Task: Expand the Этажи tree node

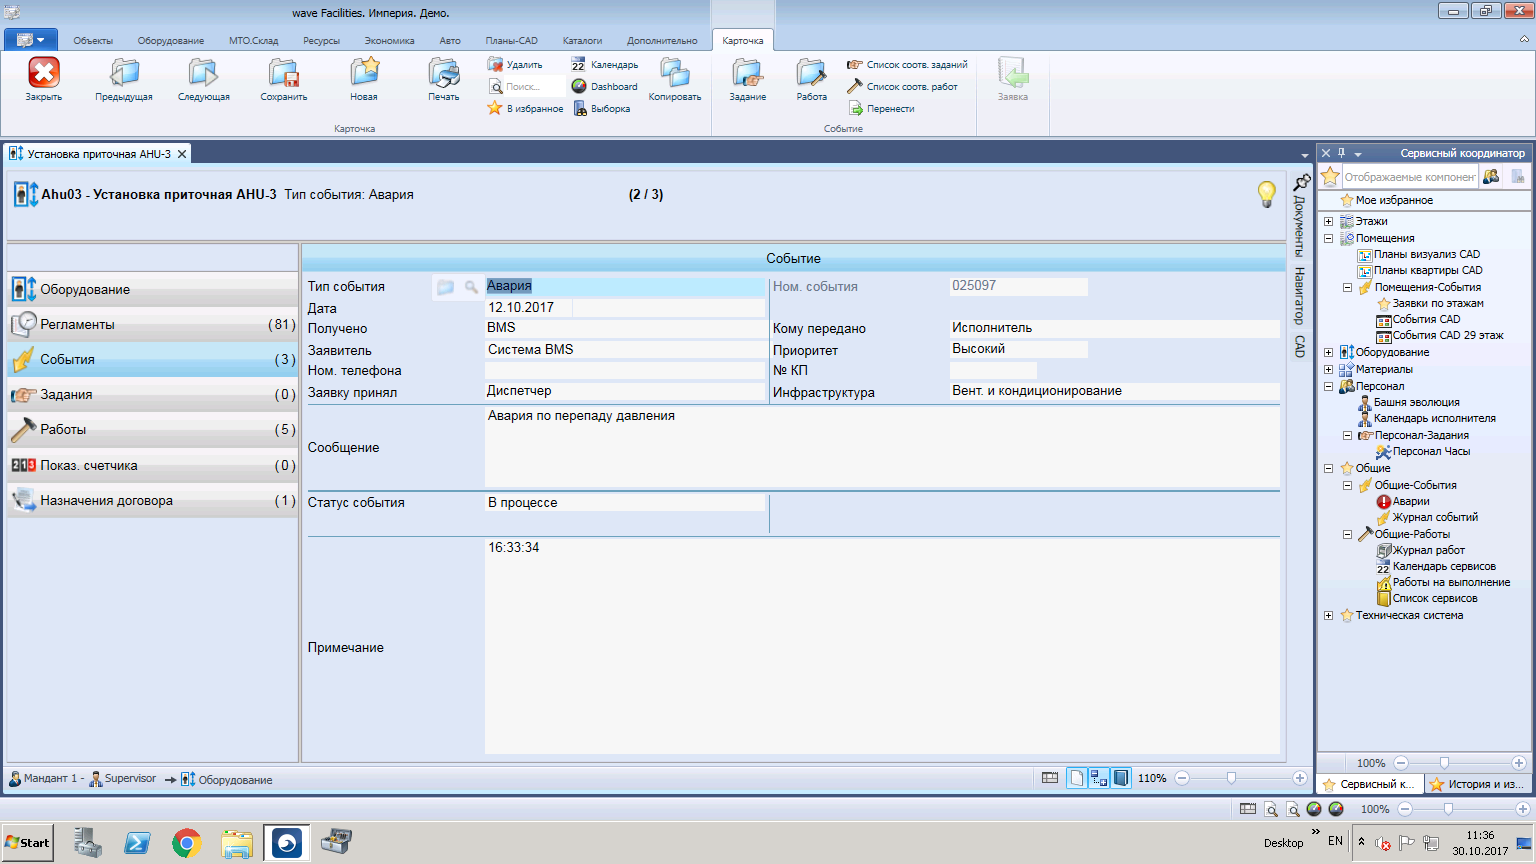Action: tap(1328, 221)
